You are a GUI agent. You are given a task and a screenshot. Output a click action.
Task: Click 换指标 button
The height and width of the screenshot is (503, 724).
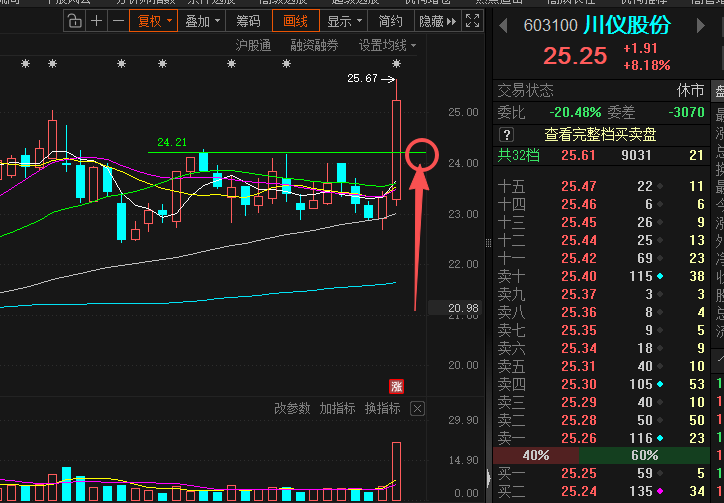(382, 408)
